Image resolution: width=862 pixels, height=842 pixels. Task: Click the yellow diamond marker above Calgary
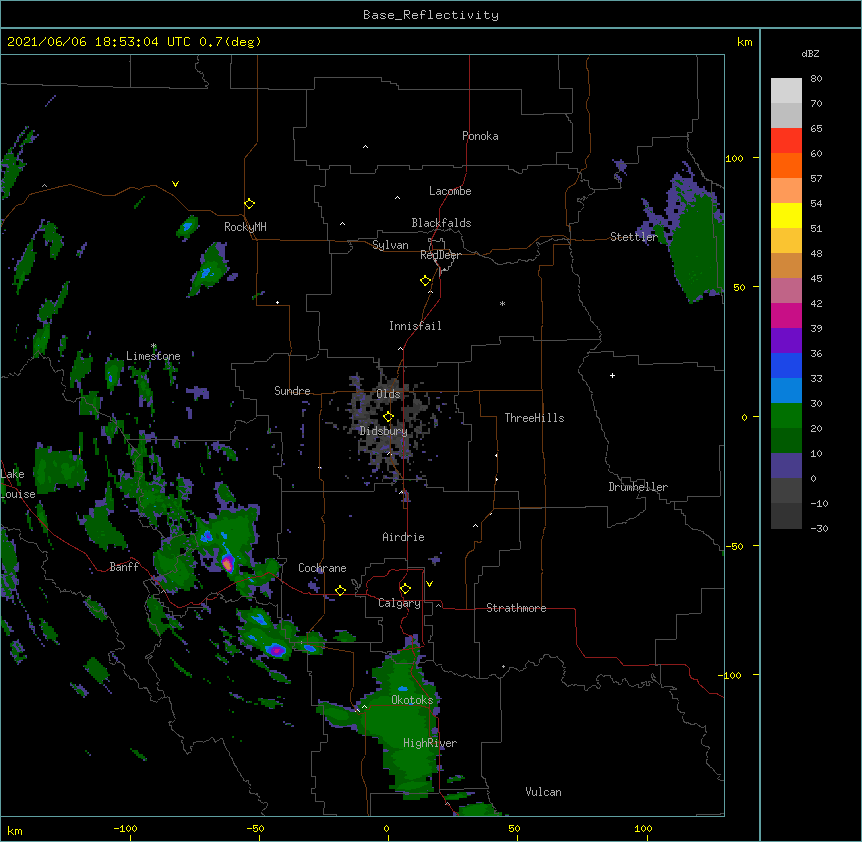click(405, 589)
